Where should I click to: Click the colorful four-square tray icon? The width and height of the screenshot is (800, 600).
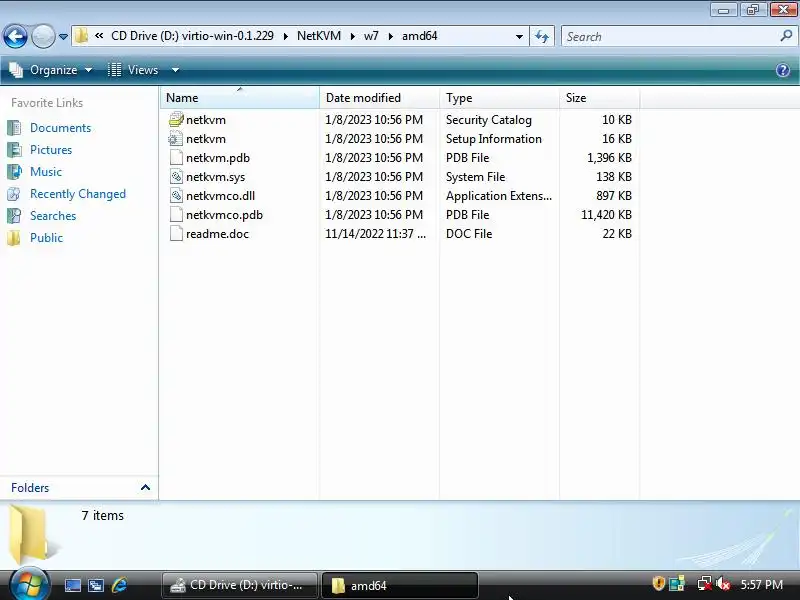click(x=677, y=584)
